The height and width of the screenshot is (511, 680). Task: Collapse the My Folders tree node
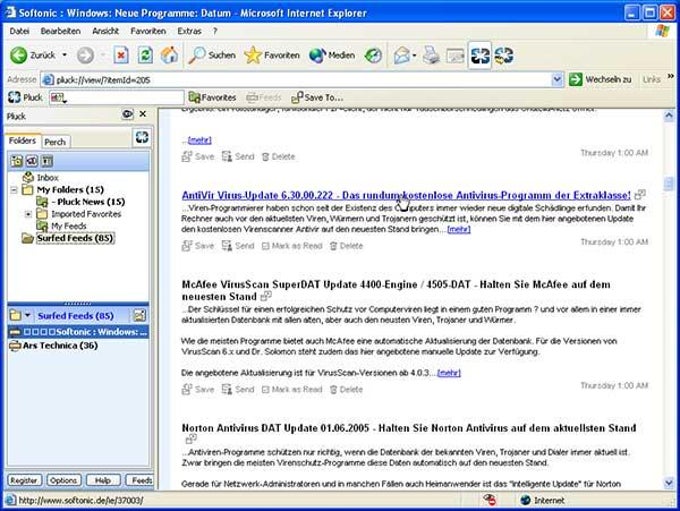coord(14,190)
